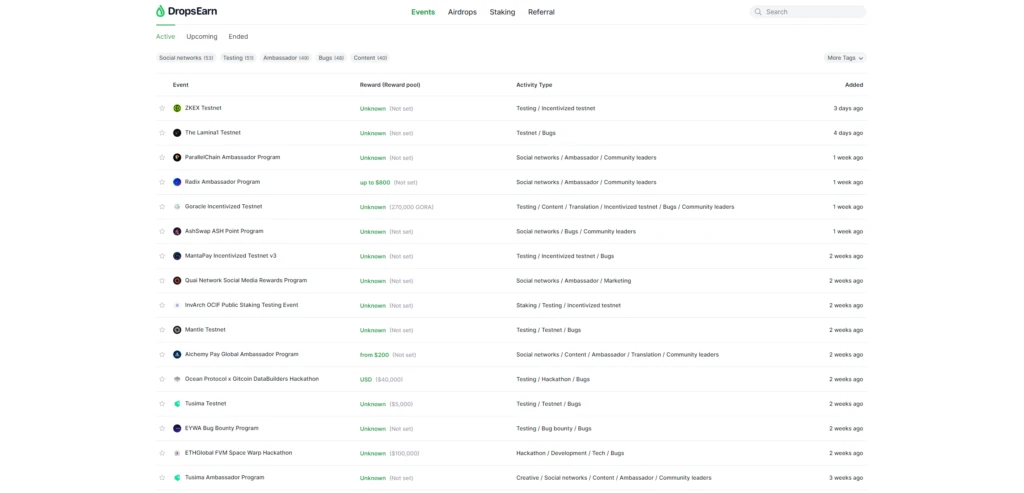Filter by Social networks tag
Image resolution: width=1024 pixels, height=493 pixels.
[186, 58]
